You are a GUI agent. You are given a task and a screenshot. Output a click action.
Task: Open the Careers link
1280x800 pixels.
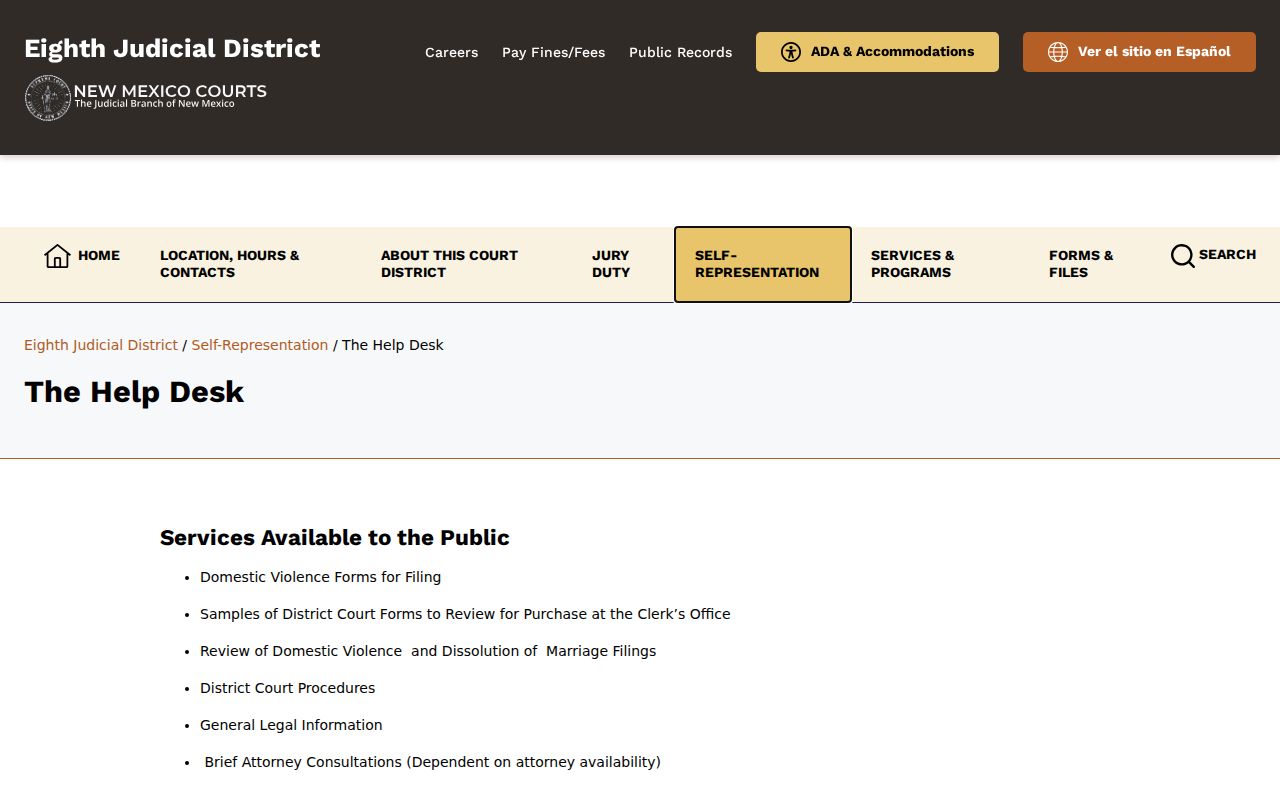tap(451, 52)
